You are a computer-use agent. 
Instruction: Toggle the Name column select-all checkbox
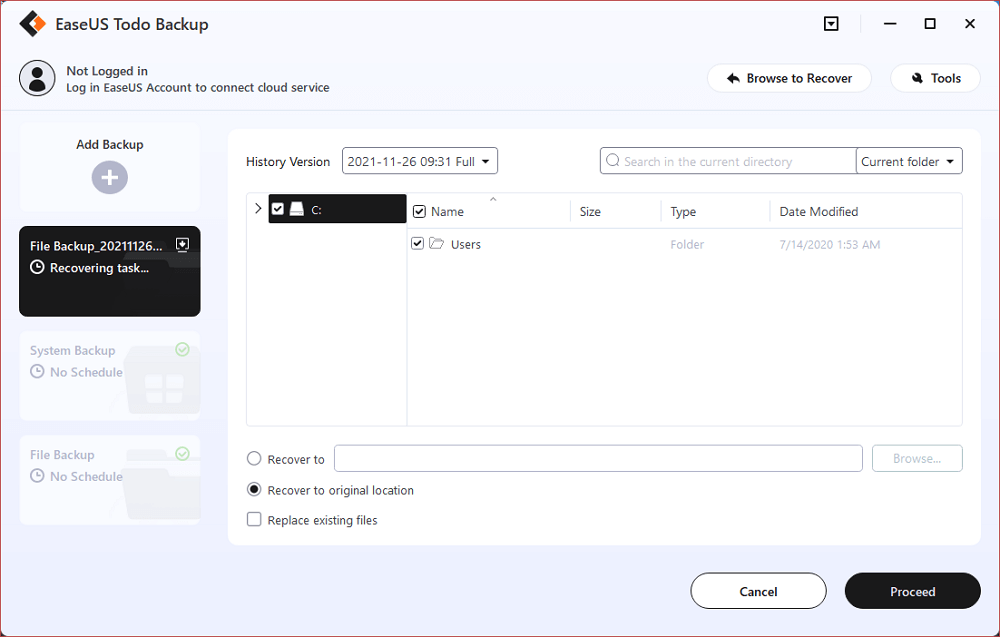(419, 212)
